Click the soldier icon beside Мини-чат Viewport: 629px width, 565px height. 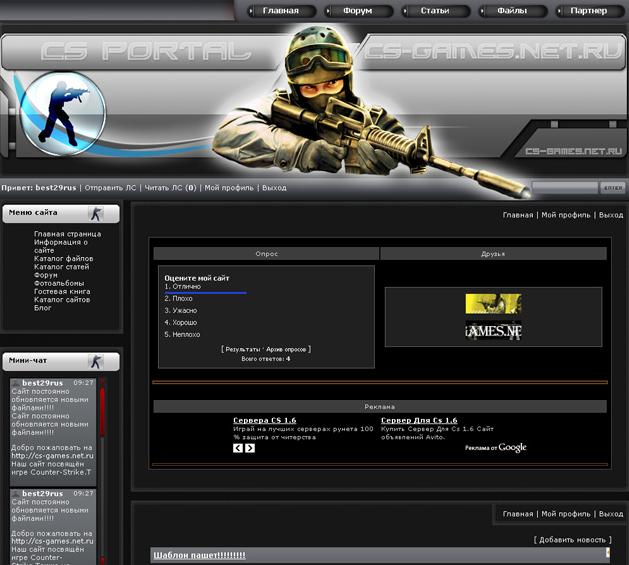coord(96,361)
